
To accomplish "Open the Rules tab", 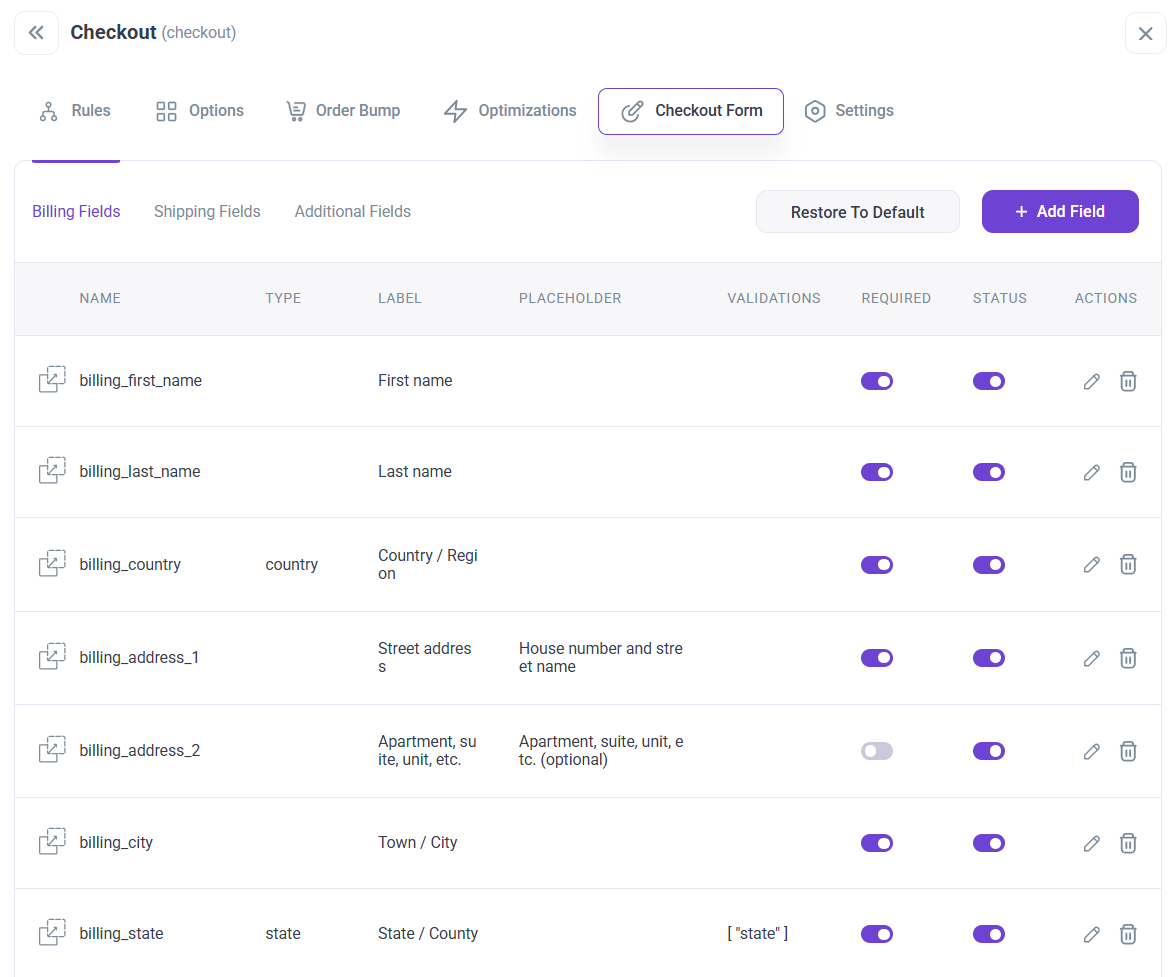I will [x=75, y=111].
